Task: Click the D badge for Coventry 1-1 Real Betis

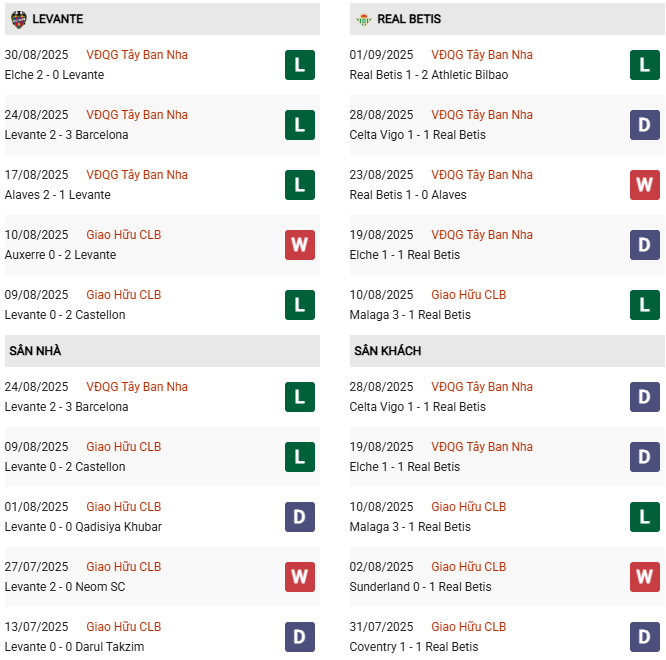Action: tap(645, 637)
